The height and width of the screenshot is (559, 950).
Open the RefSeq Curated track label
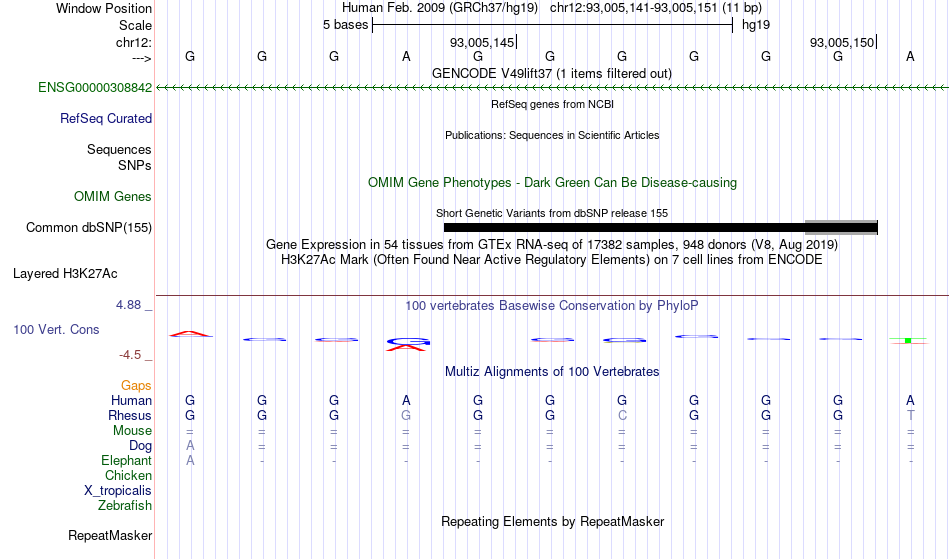tap(106, 119)
